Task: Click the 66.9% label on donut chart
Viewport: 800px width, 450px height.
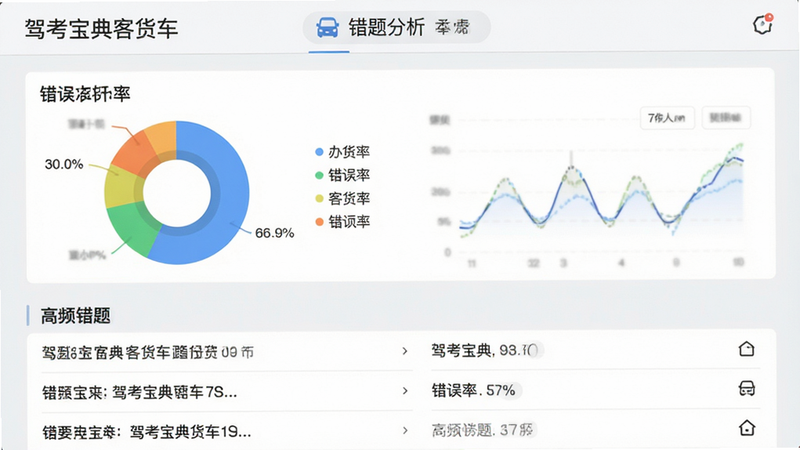Action: click(274, 233)
